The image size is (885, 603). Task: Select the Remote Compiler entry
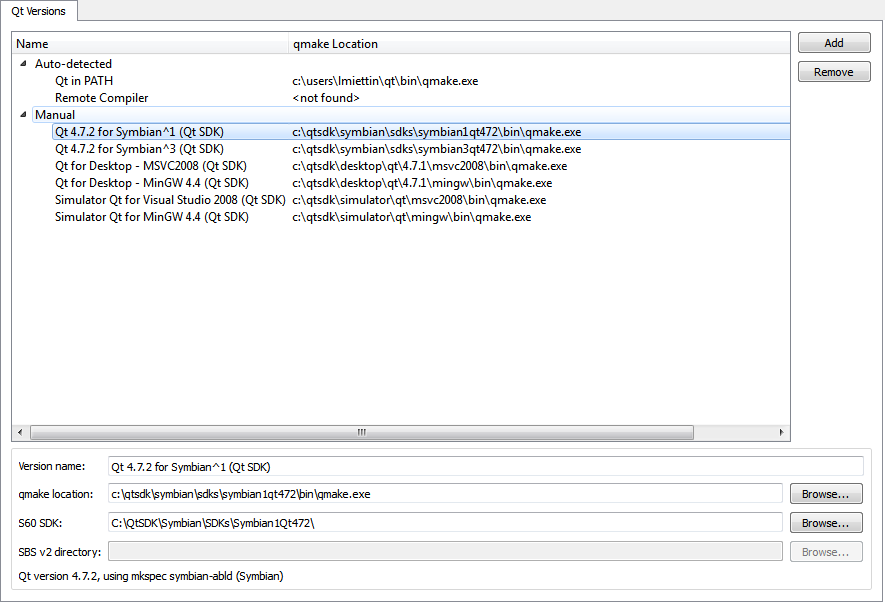point(102,98)
